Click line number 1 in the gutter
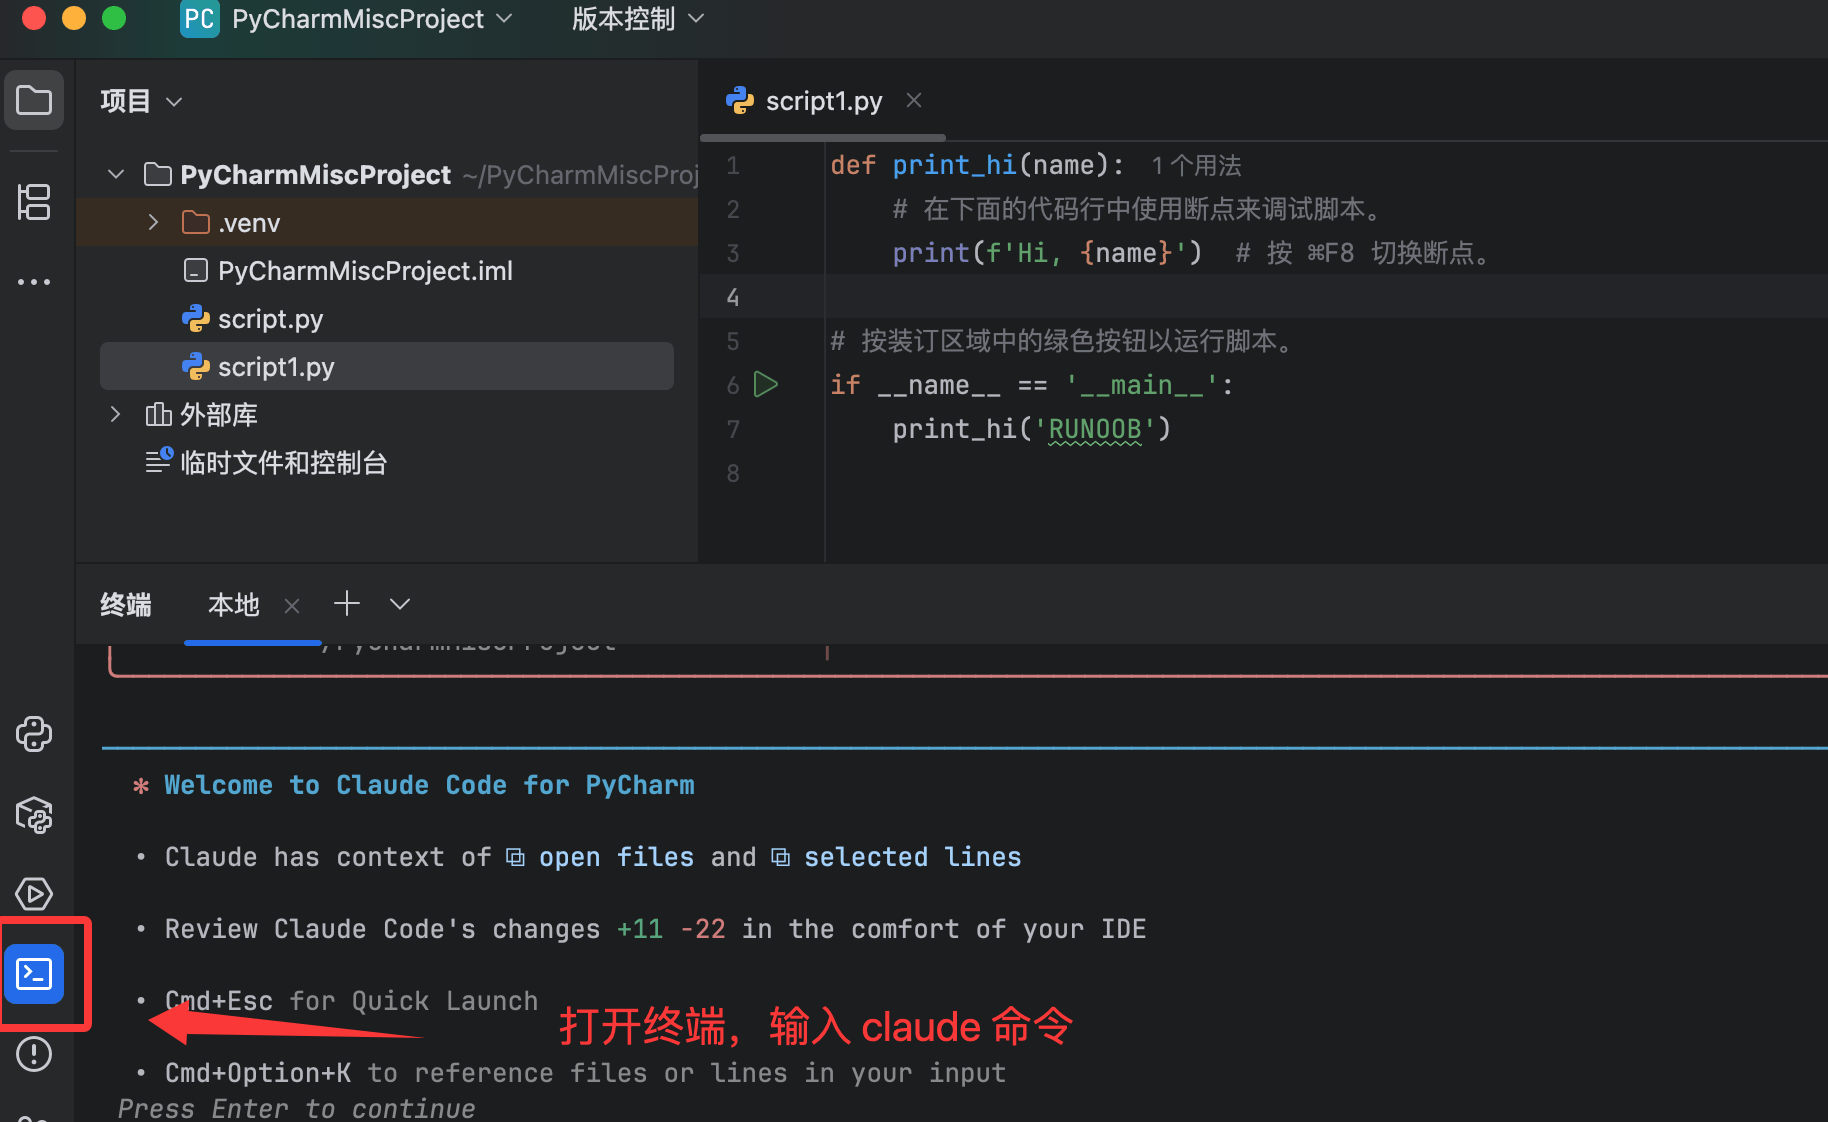Image resolution: width=1828 pixels, height=1122 pixels. click(733, 166)
